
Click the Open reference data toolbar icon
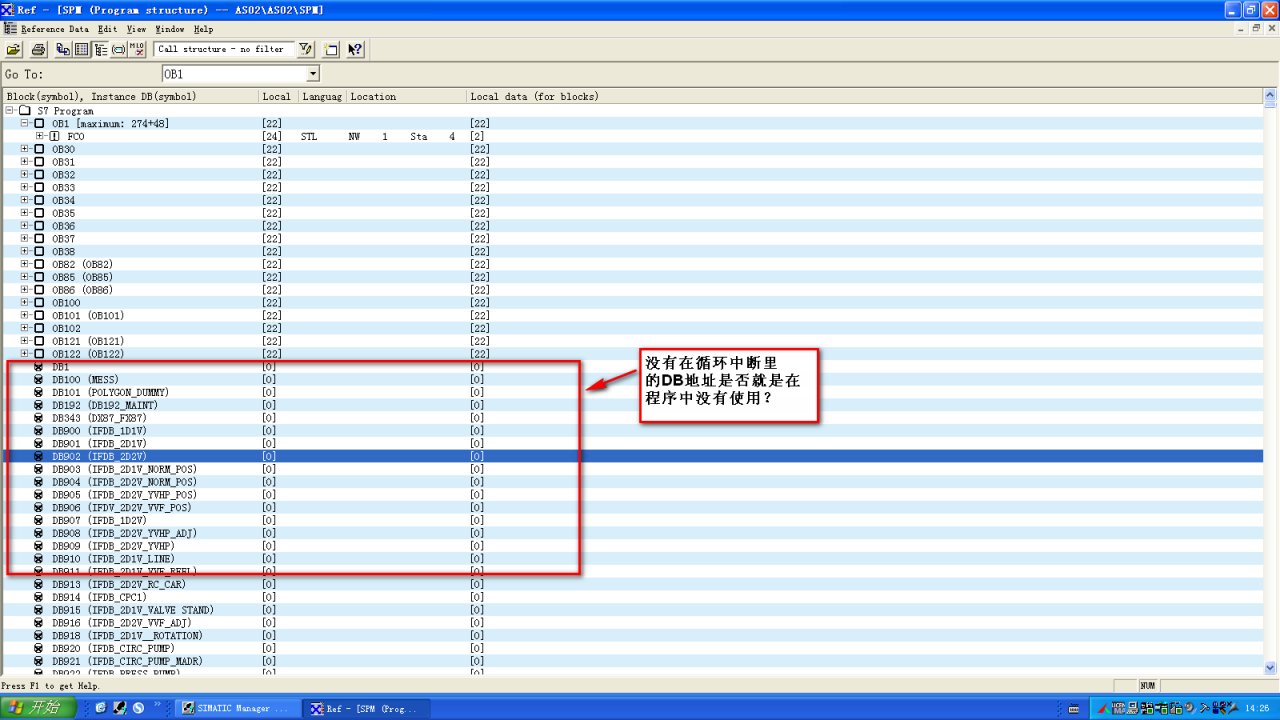(14, 49)
